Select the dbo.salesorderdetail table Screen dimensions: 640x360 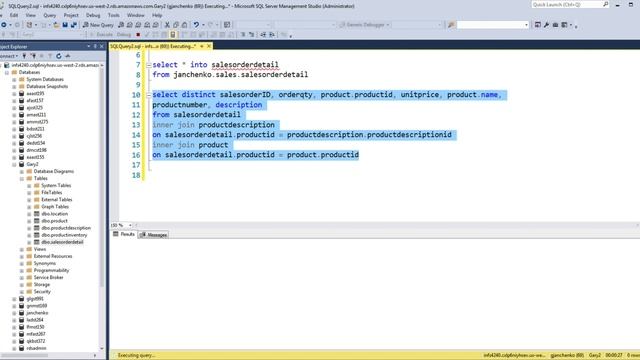click(62, 242)
